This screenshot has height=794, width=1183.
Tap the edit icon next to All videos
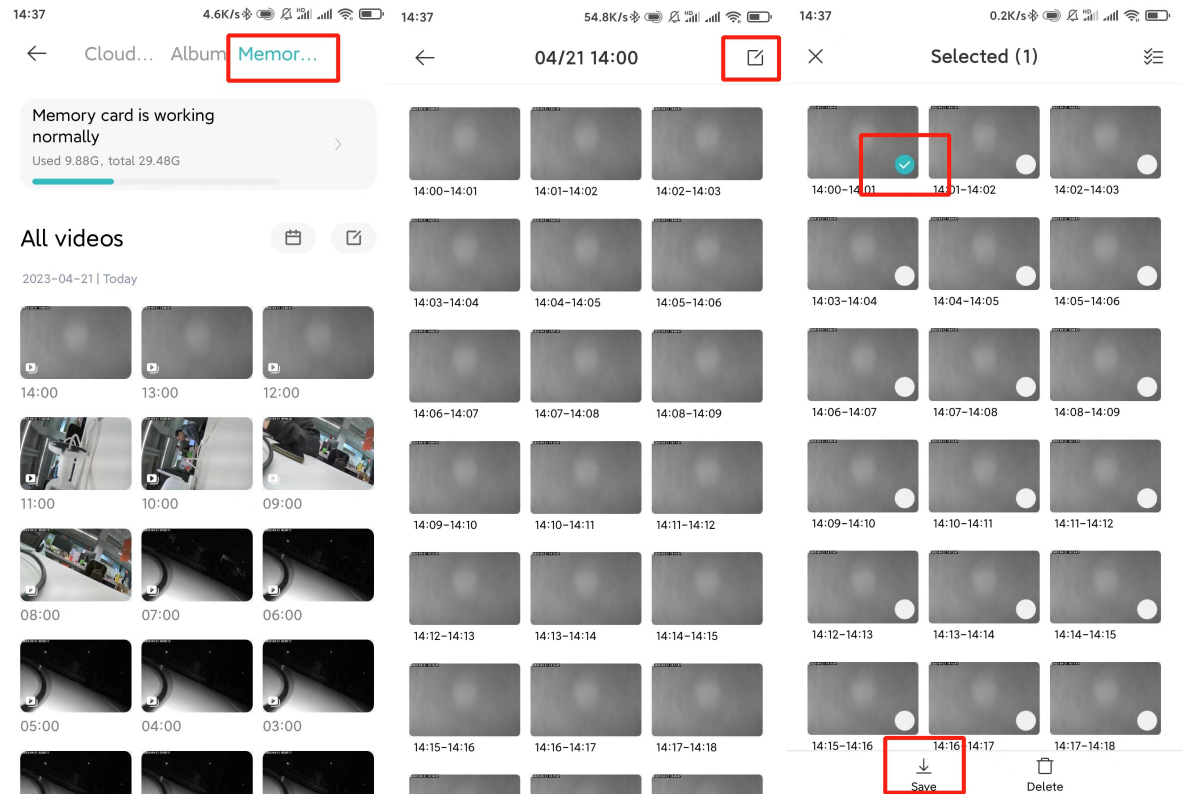[353, 238]
